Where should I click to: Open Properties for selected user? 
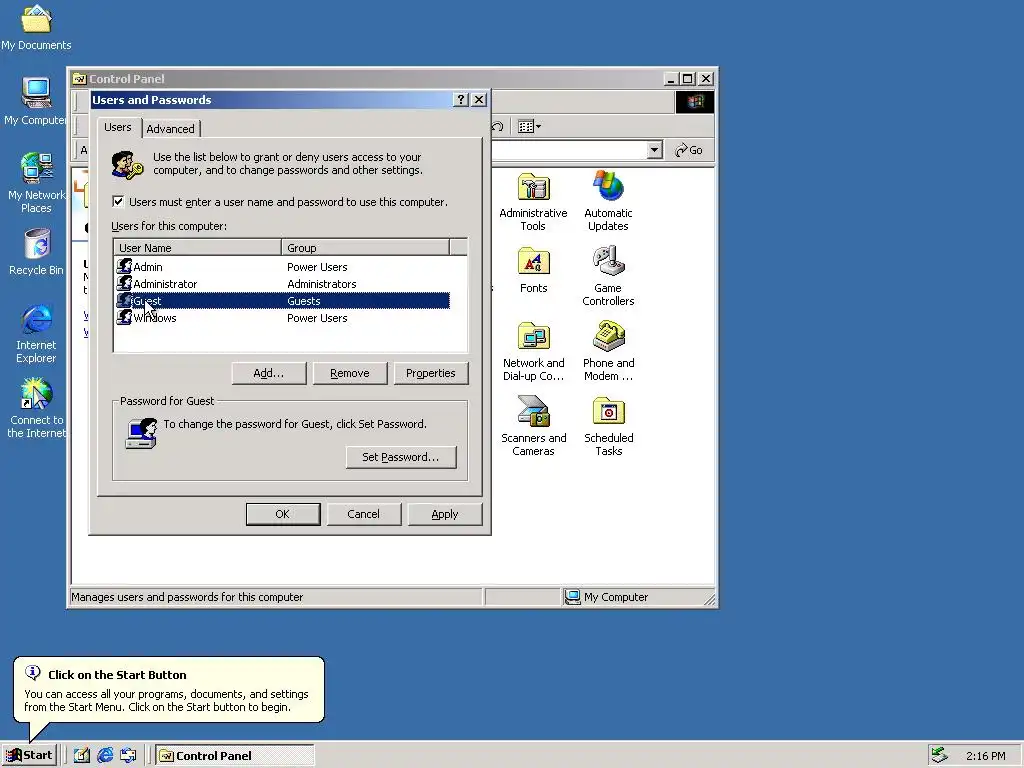pyautogui.click(x=430, y=373)
